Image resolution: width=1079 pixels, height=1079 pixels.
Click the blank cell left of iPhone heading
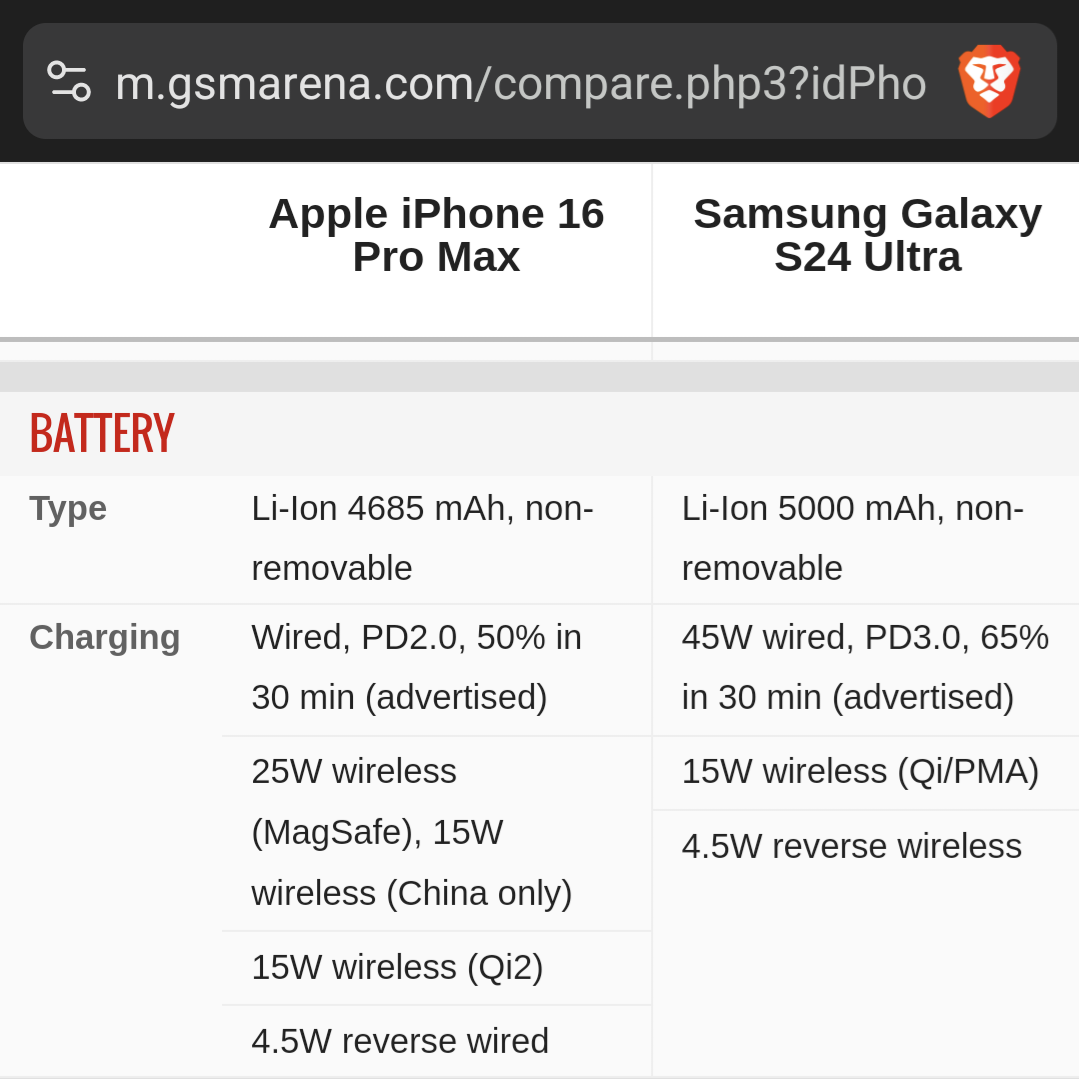110,250
